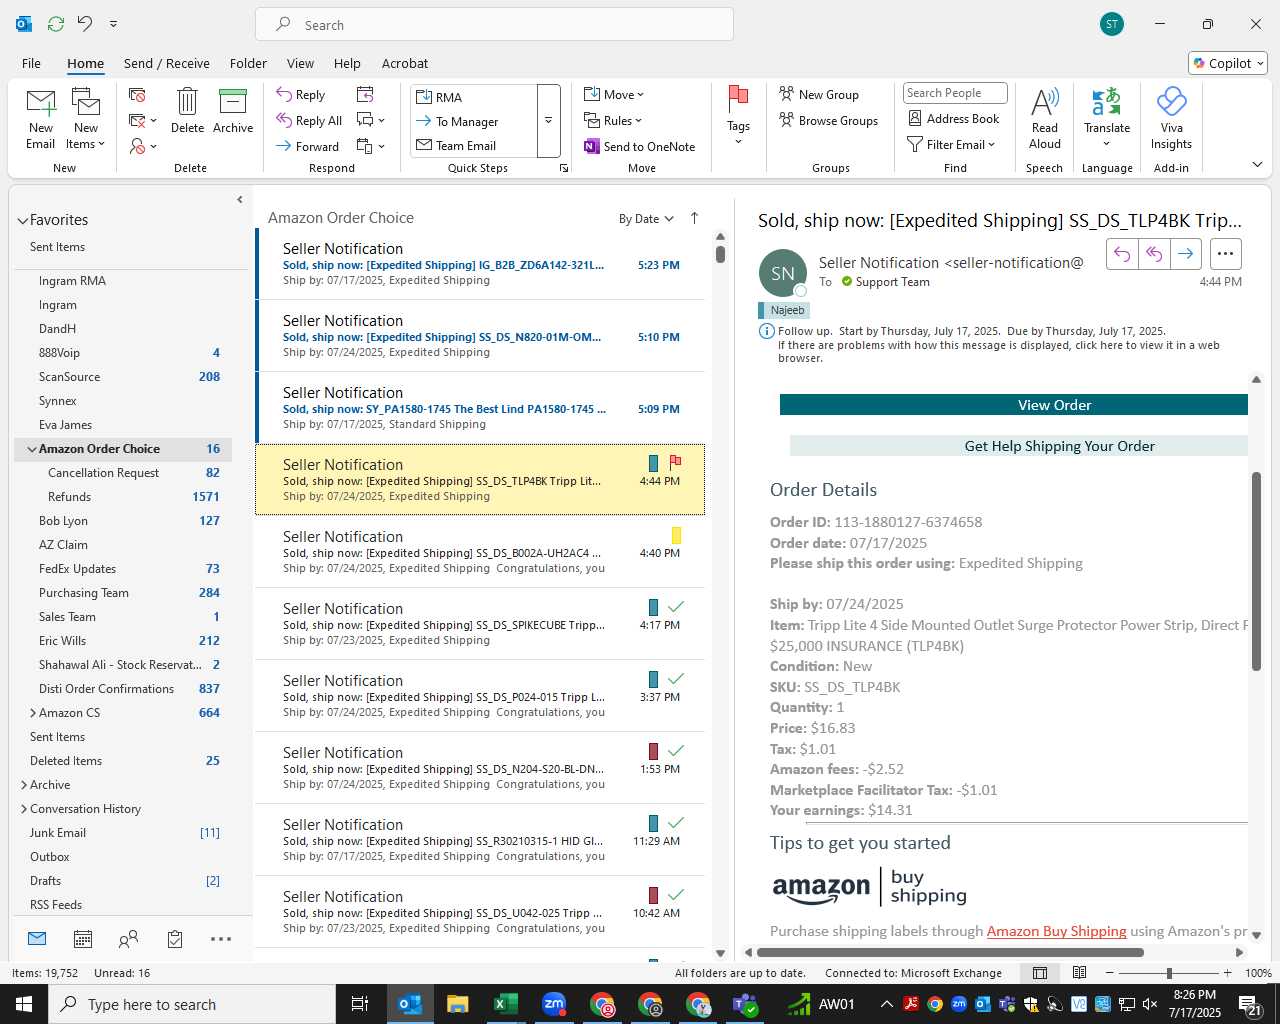
Task: Click the zoom in plus button
Action: (x=1228, y=973)
